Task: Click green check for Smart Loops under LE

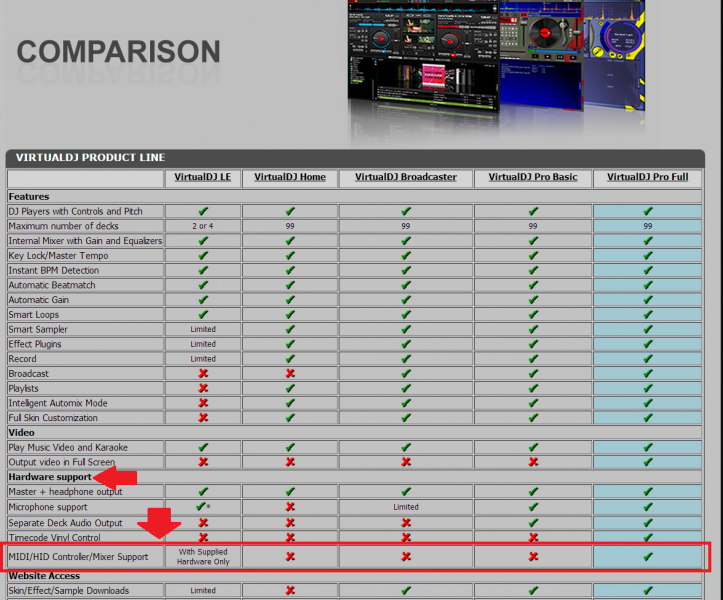Action: click(x=203, y=315)
